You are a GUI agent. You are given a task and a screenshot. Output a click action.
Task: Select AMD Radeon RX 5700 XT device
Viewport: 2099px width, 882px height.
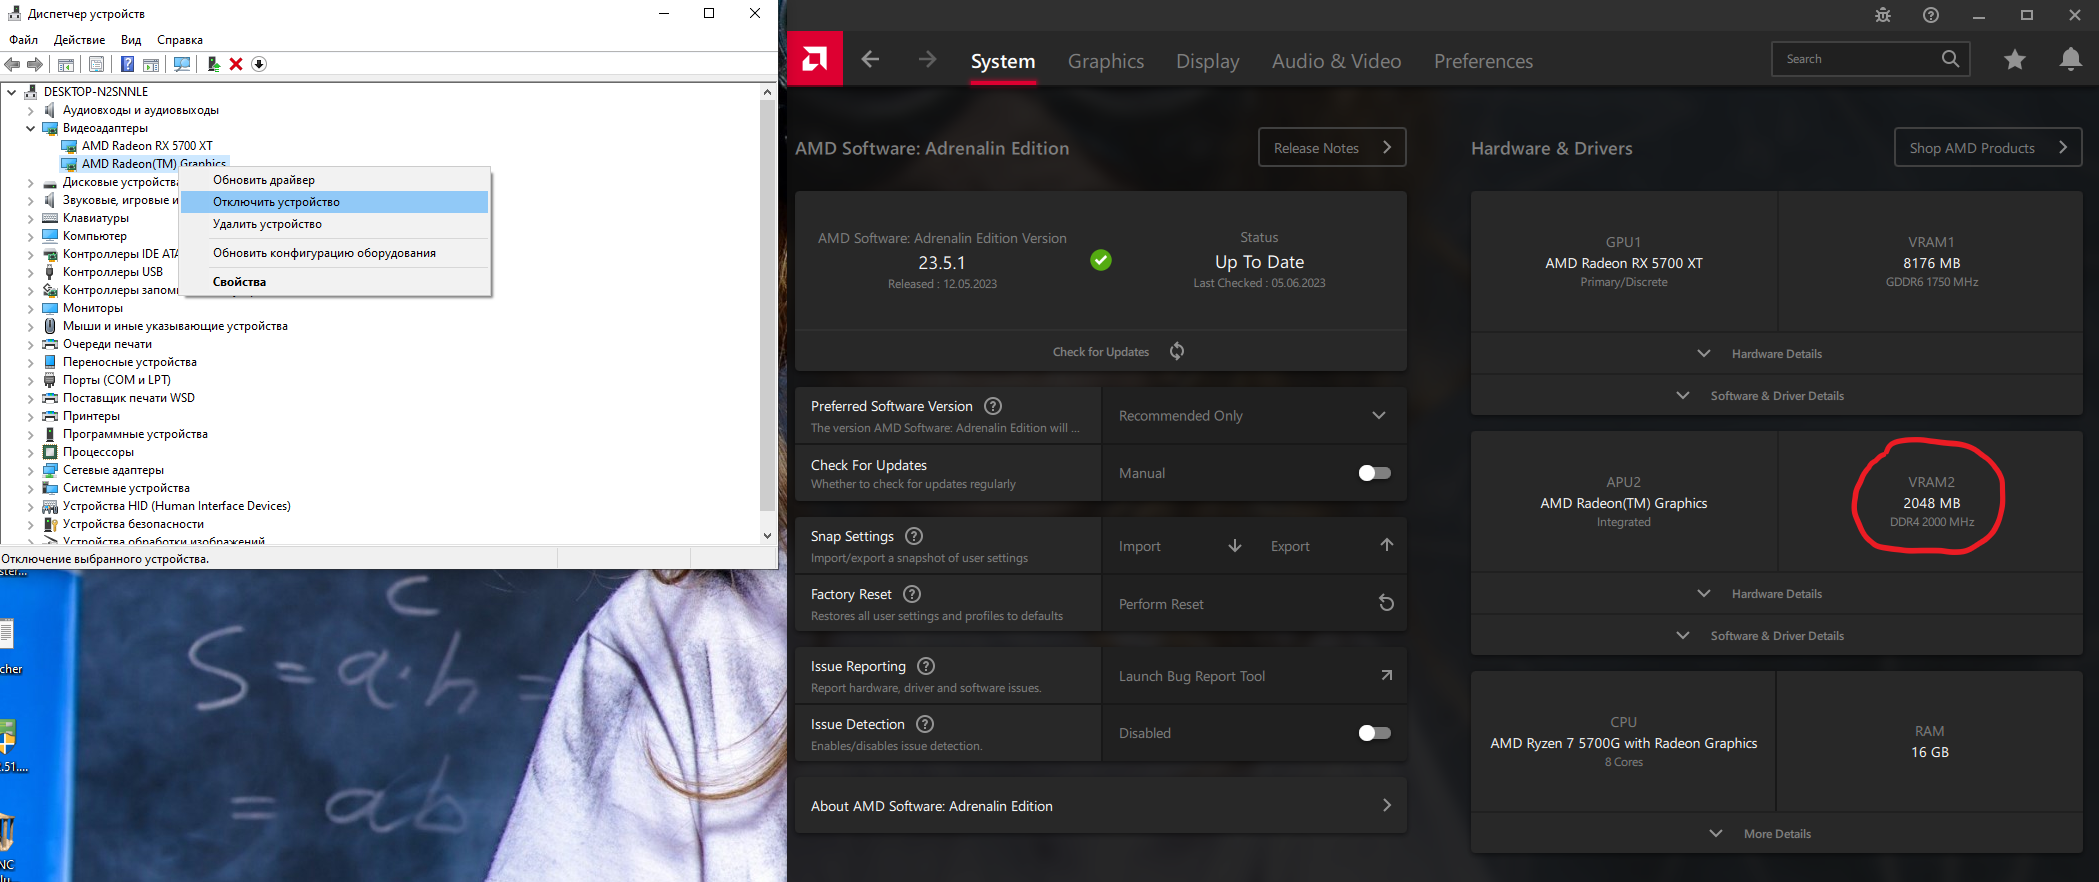tap(147, 146)
